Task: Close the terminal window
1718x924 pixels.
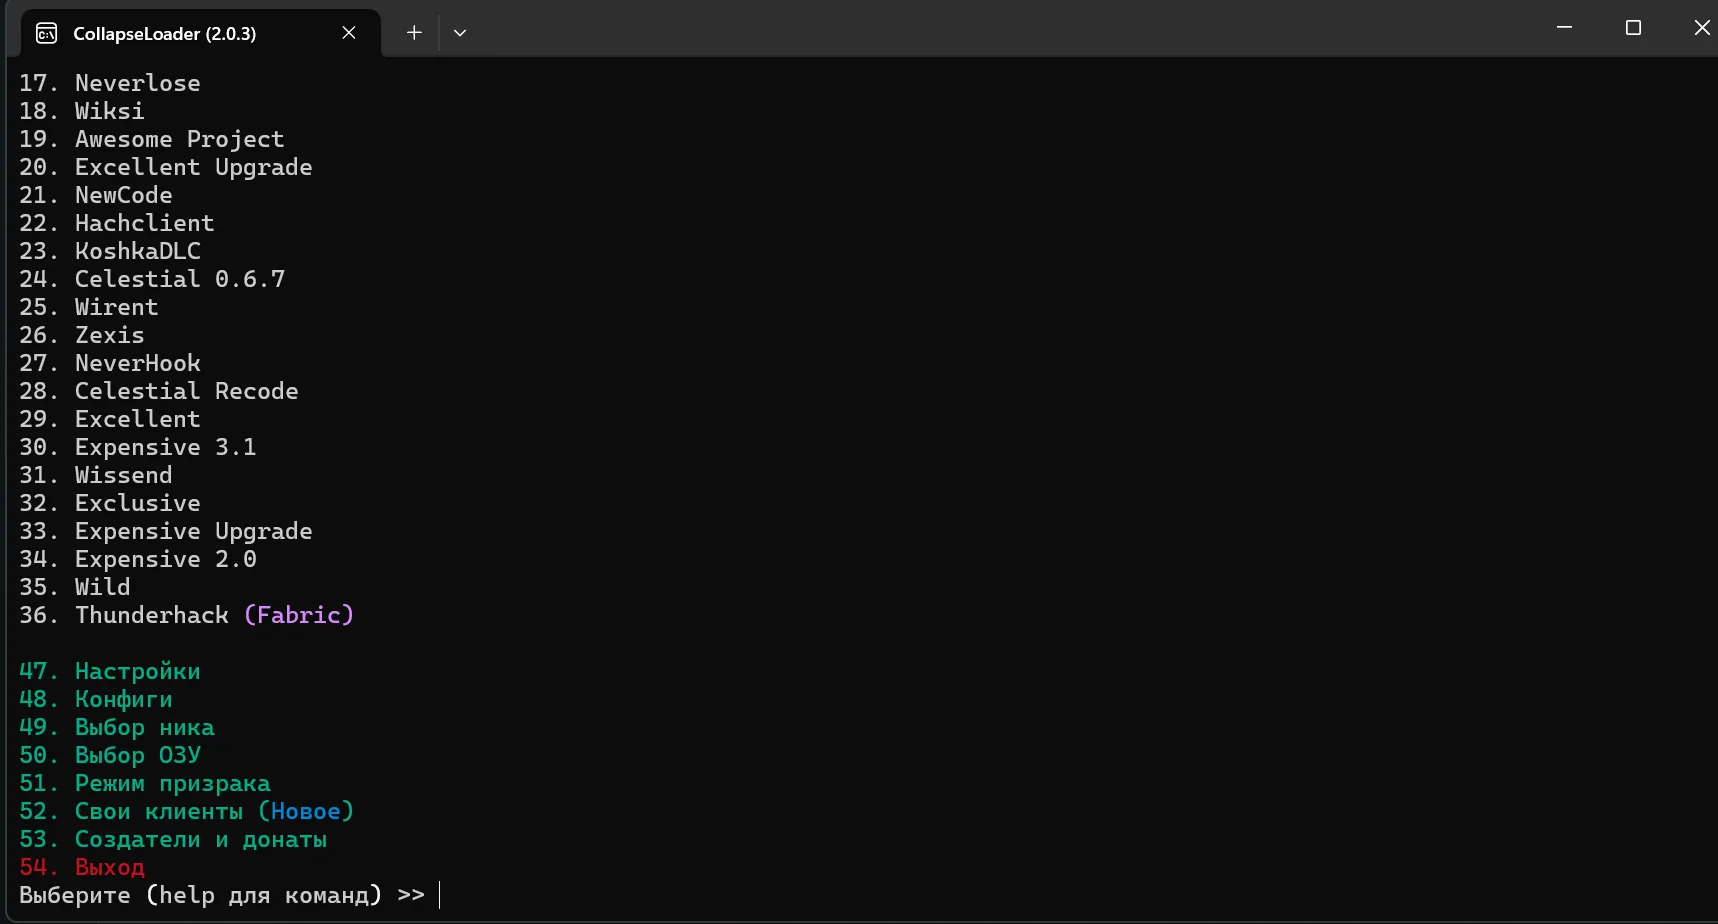Action: pos(1701,28)
